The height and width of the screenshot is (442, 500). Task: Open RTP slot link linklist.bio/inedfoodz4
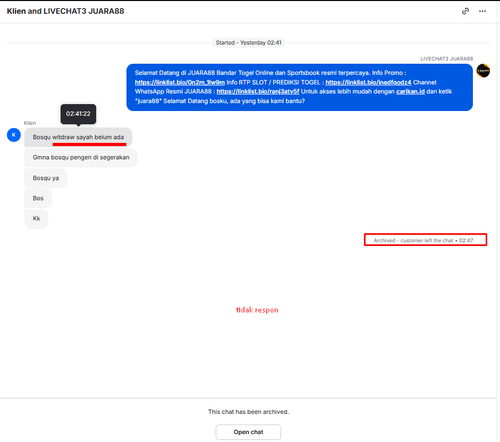(x=368, y=82)
